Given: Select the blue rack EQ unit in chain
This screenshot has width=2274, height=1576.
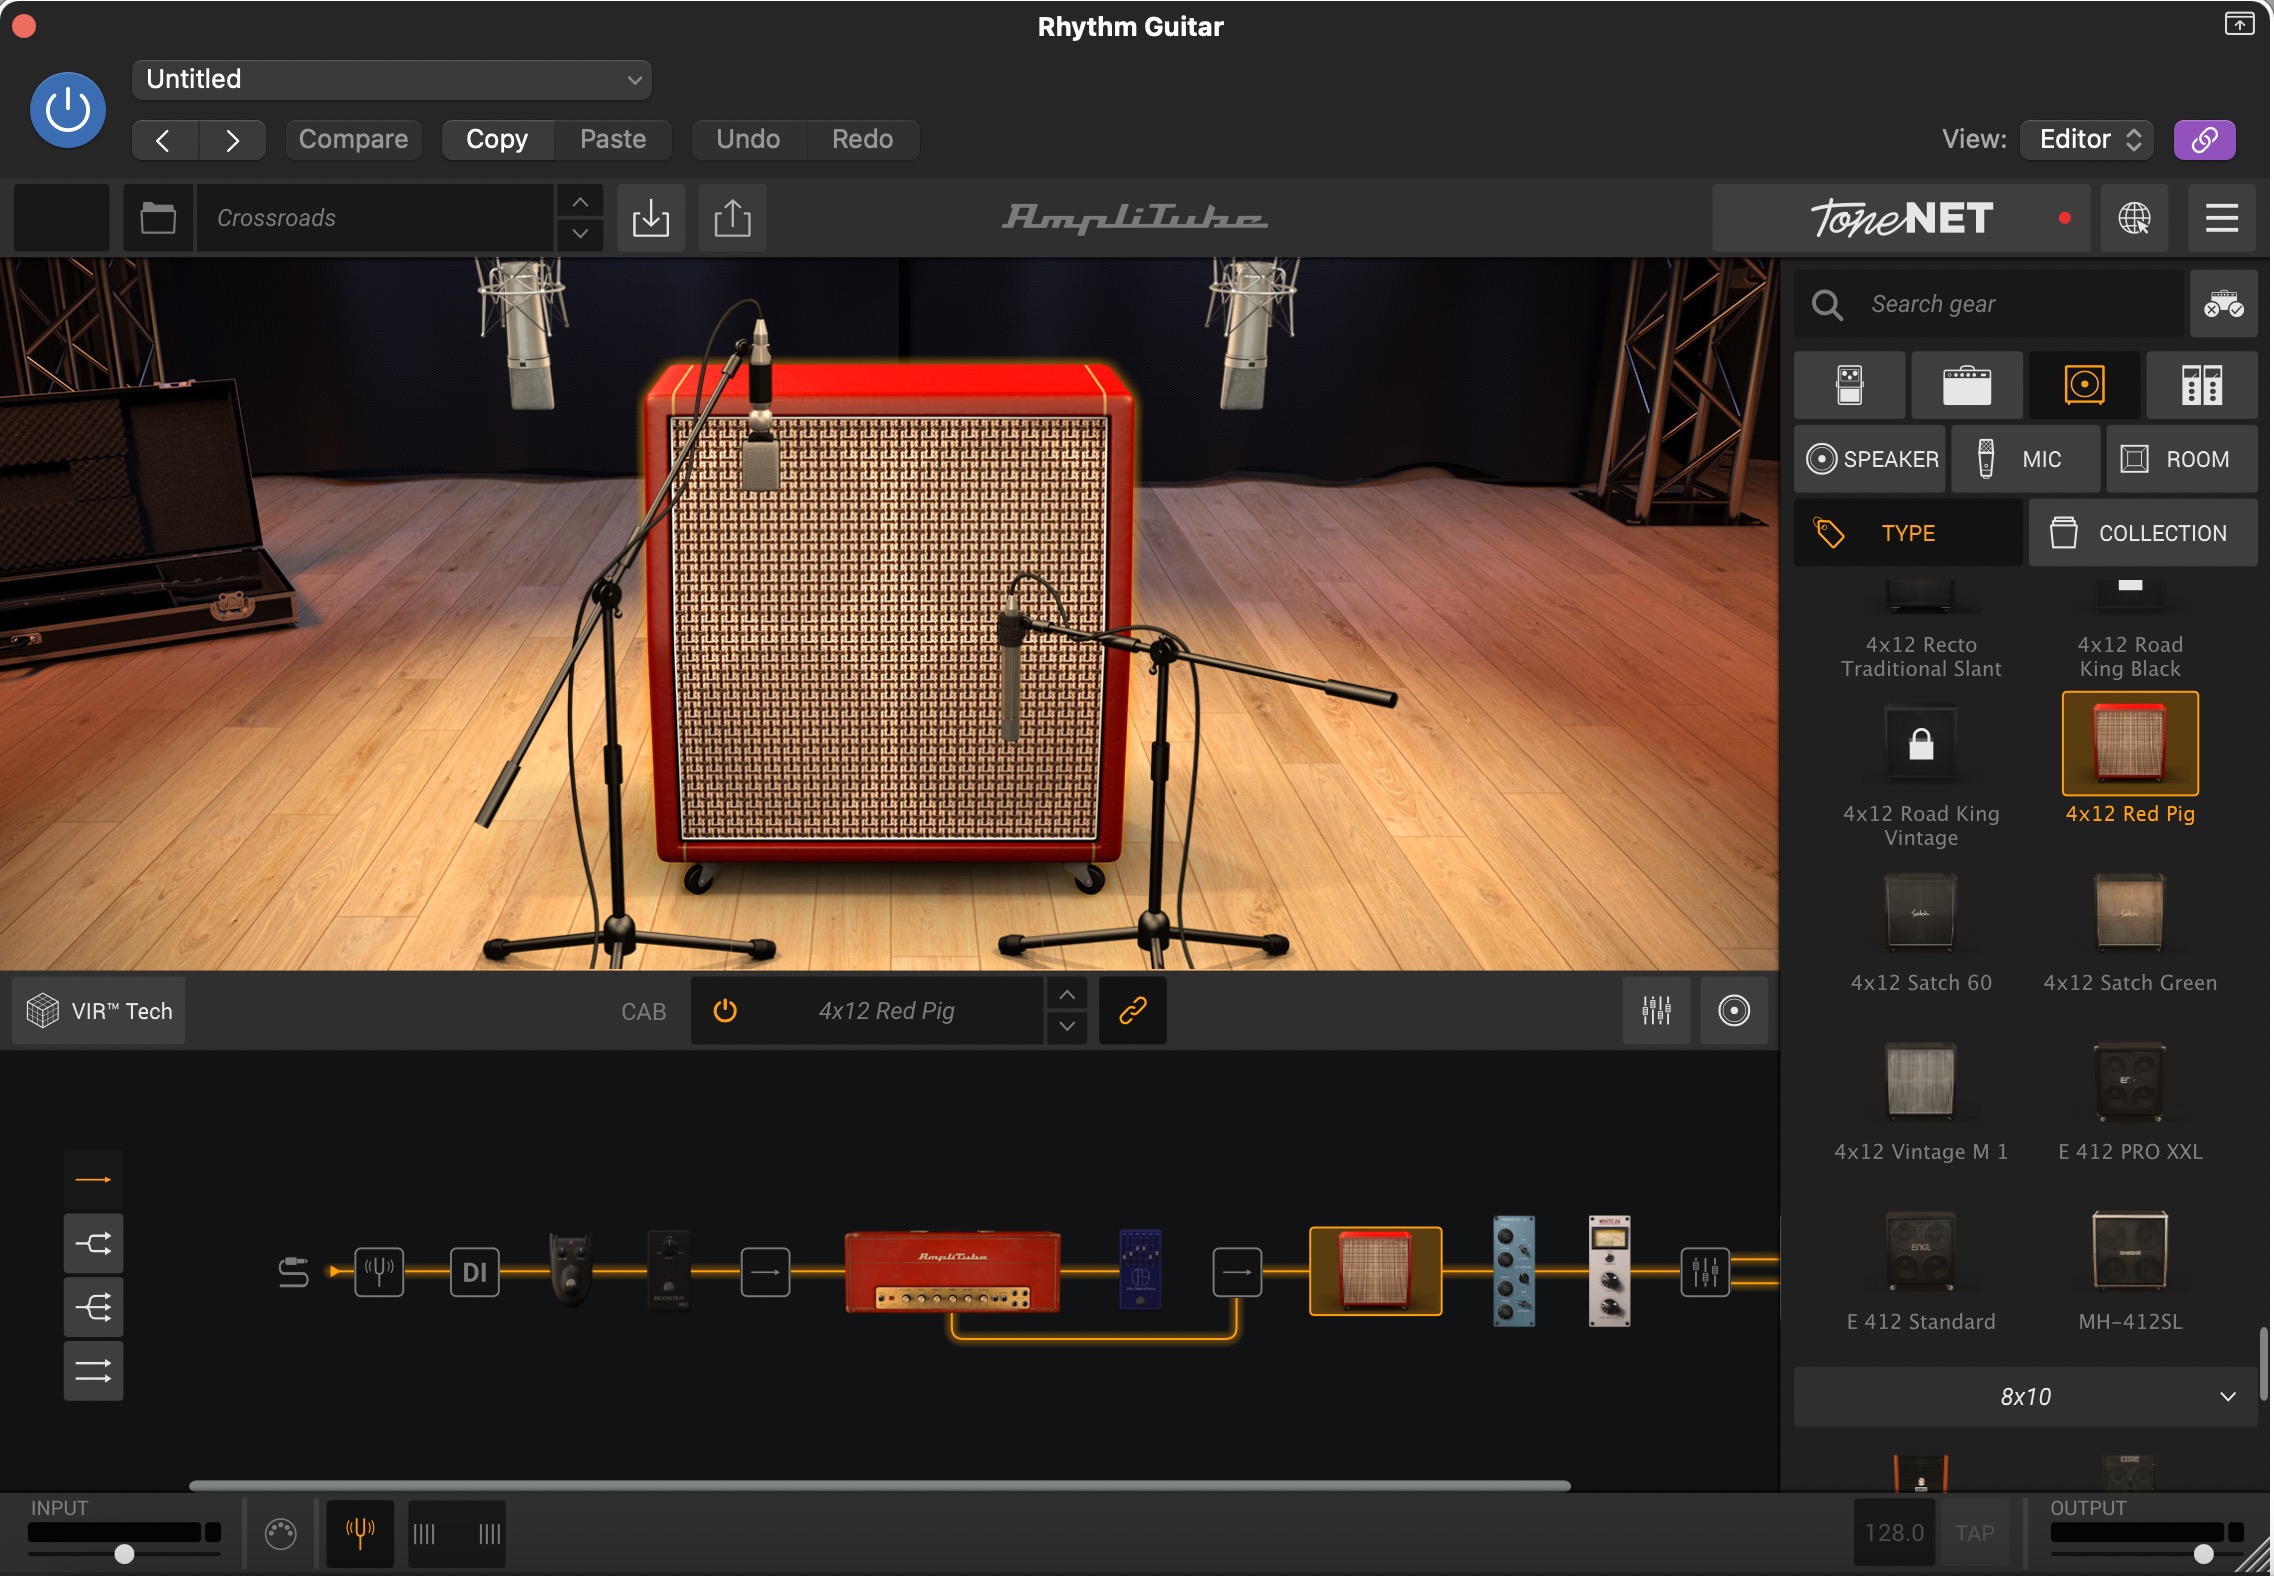Looking at the screenshot, I should (1513, 1271).
